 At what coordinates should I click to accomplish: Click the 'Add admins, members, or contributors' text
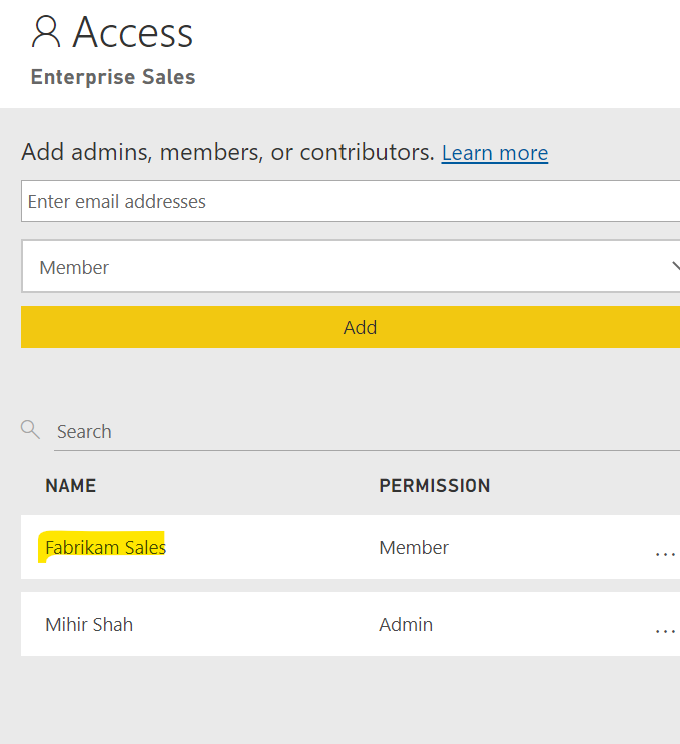(x=227, y=153)
